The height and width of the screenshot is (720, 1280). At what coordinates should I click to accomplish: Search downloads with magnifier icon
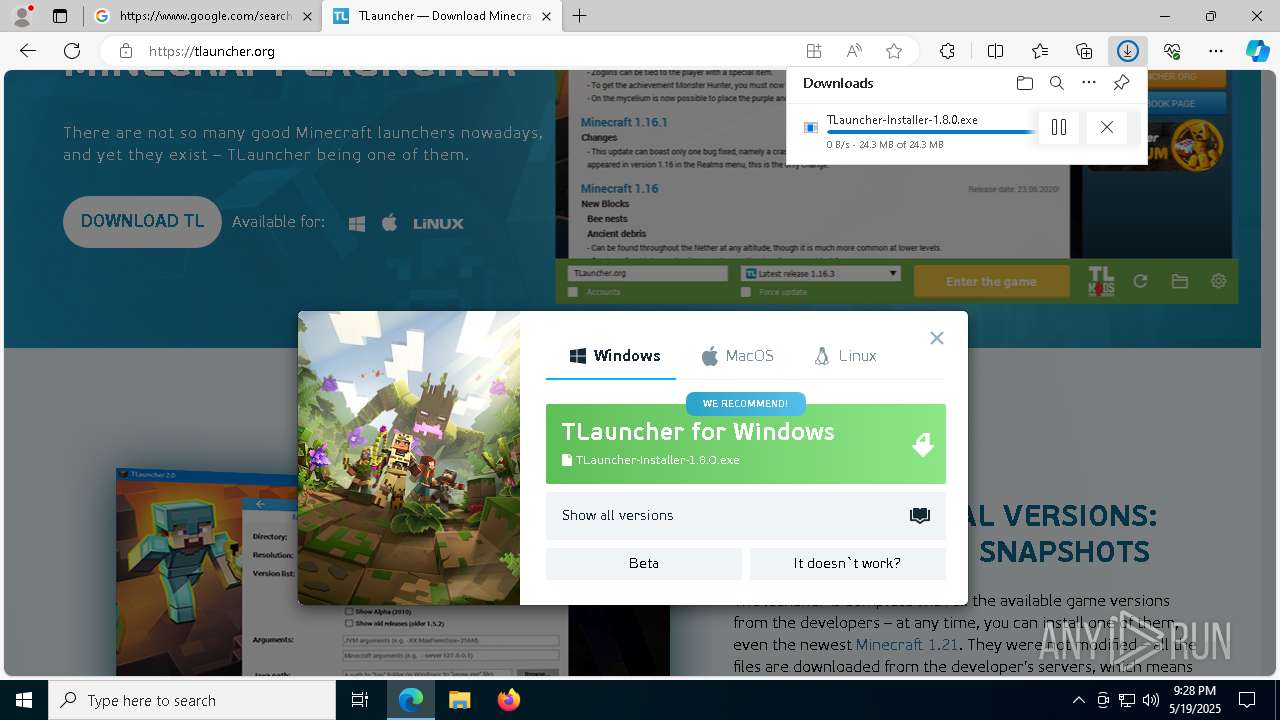(1057, 83)
